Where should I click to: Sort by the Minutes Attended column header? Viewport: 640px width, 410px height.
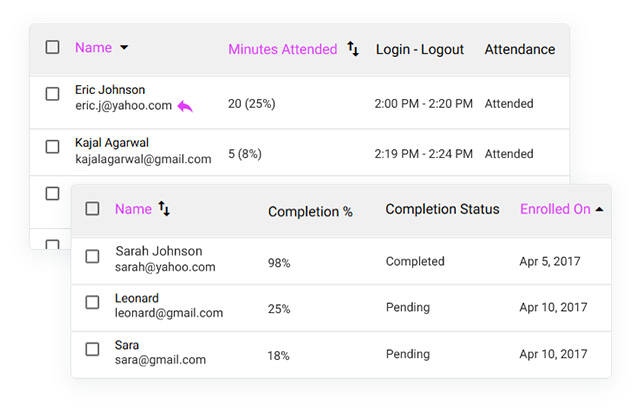282,49
